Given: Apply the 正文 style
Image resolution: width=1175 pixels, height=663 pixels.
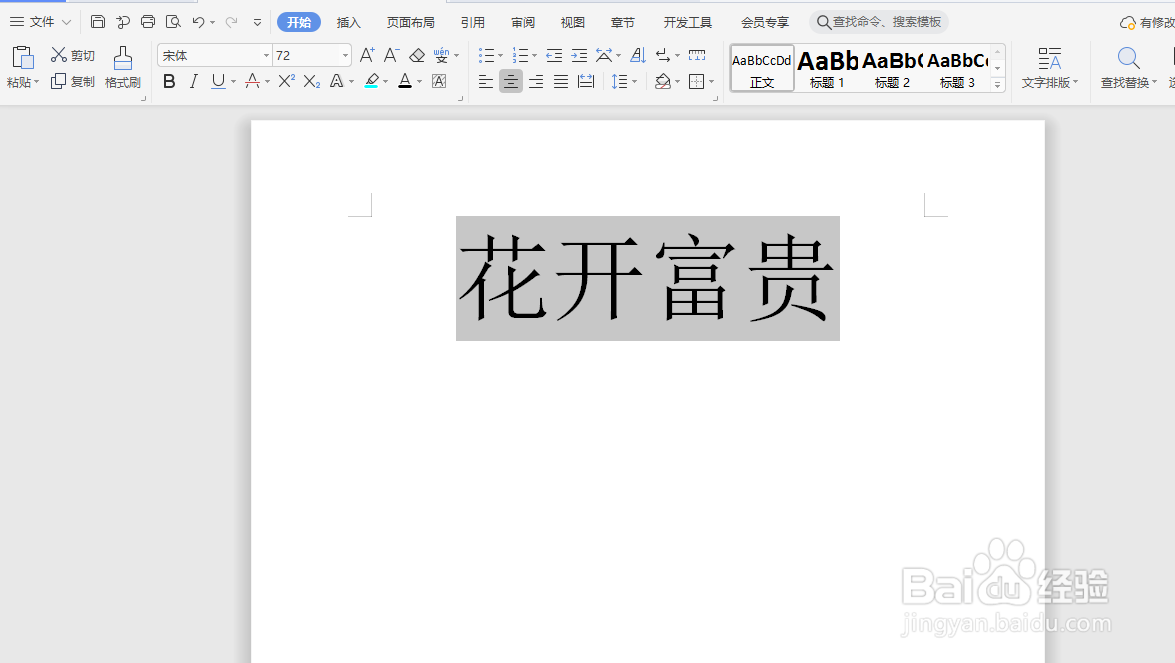Looking at the screenshot, I should click(762, 68).
